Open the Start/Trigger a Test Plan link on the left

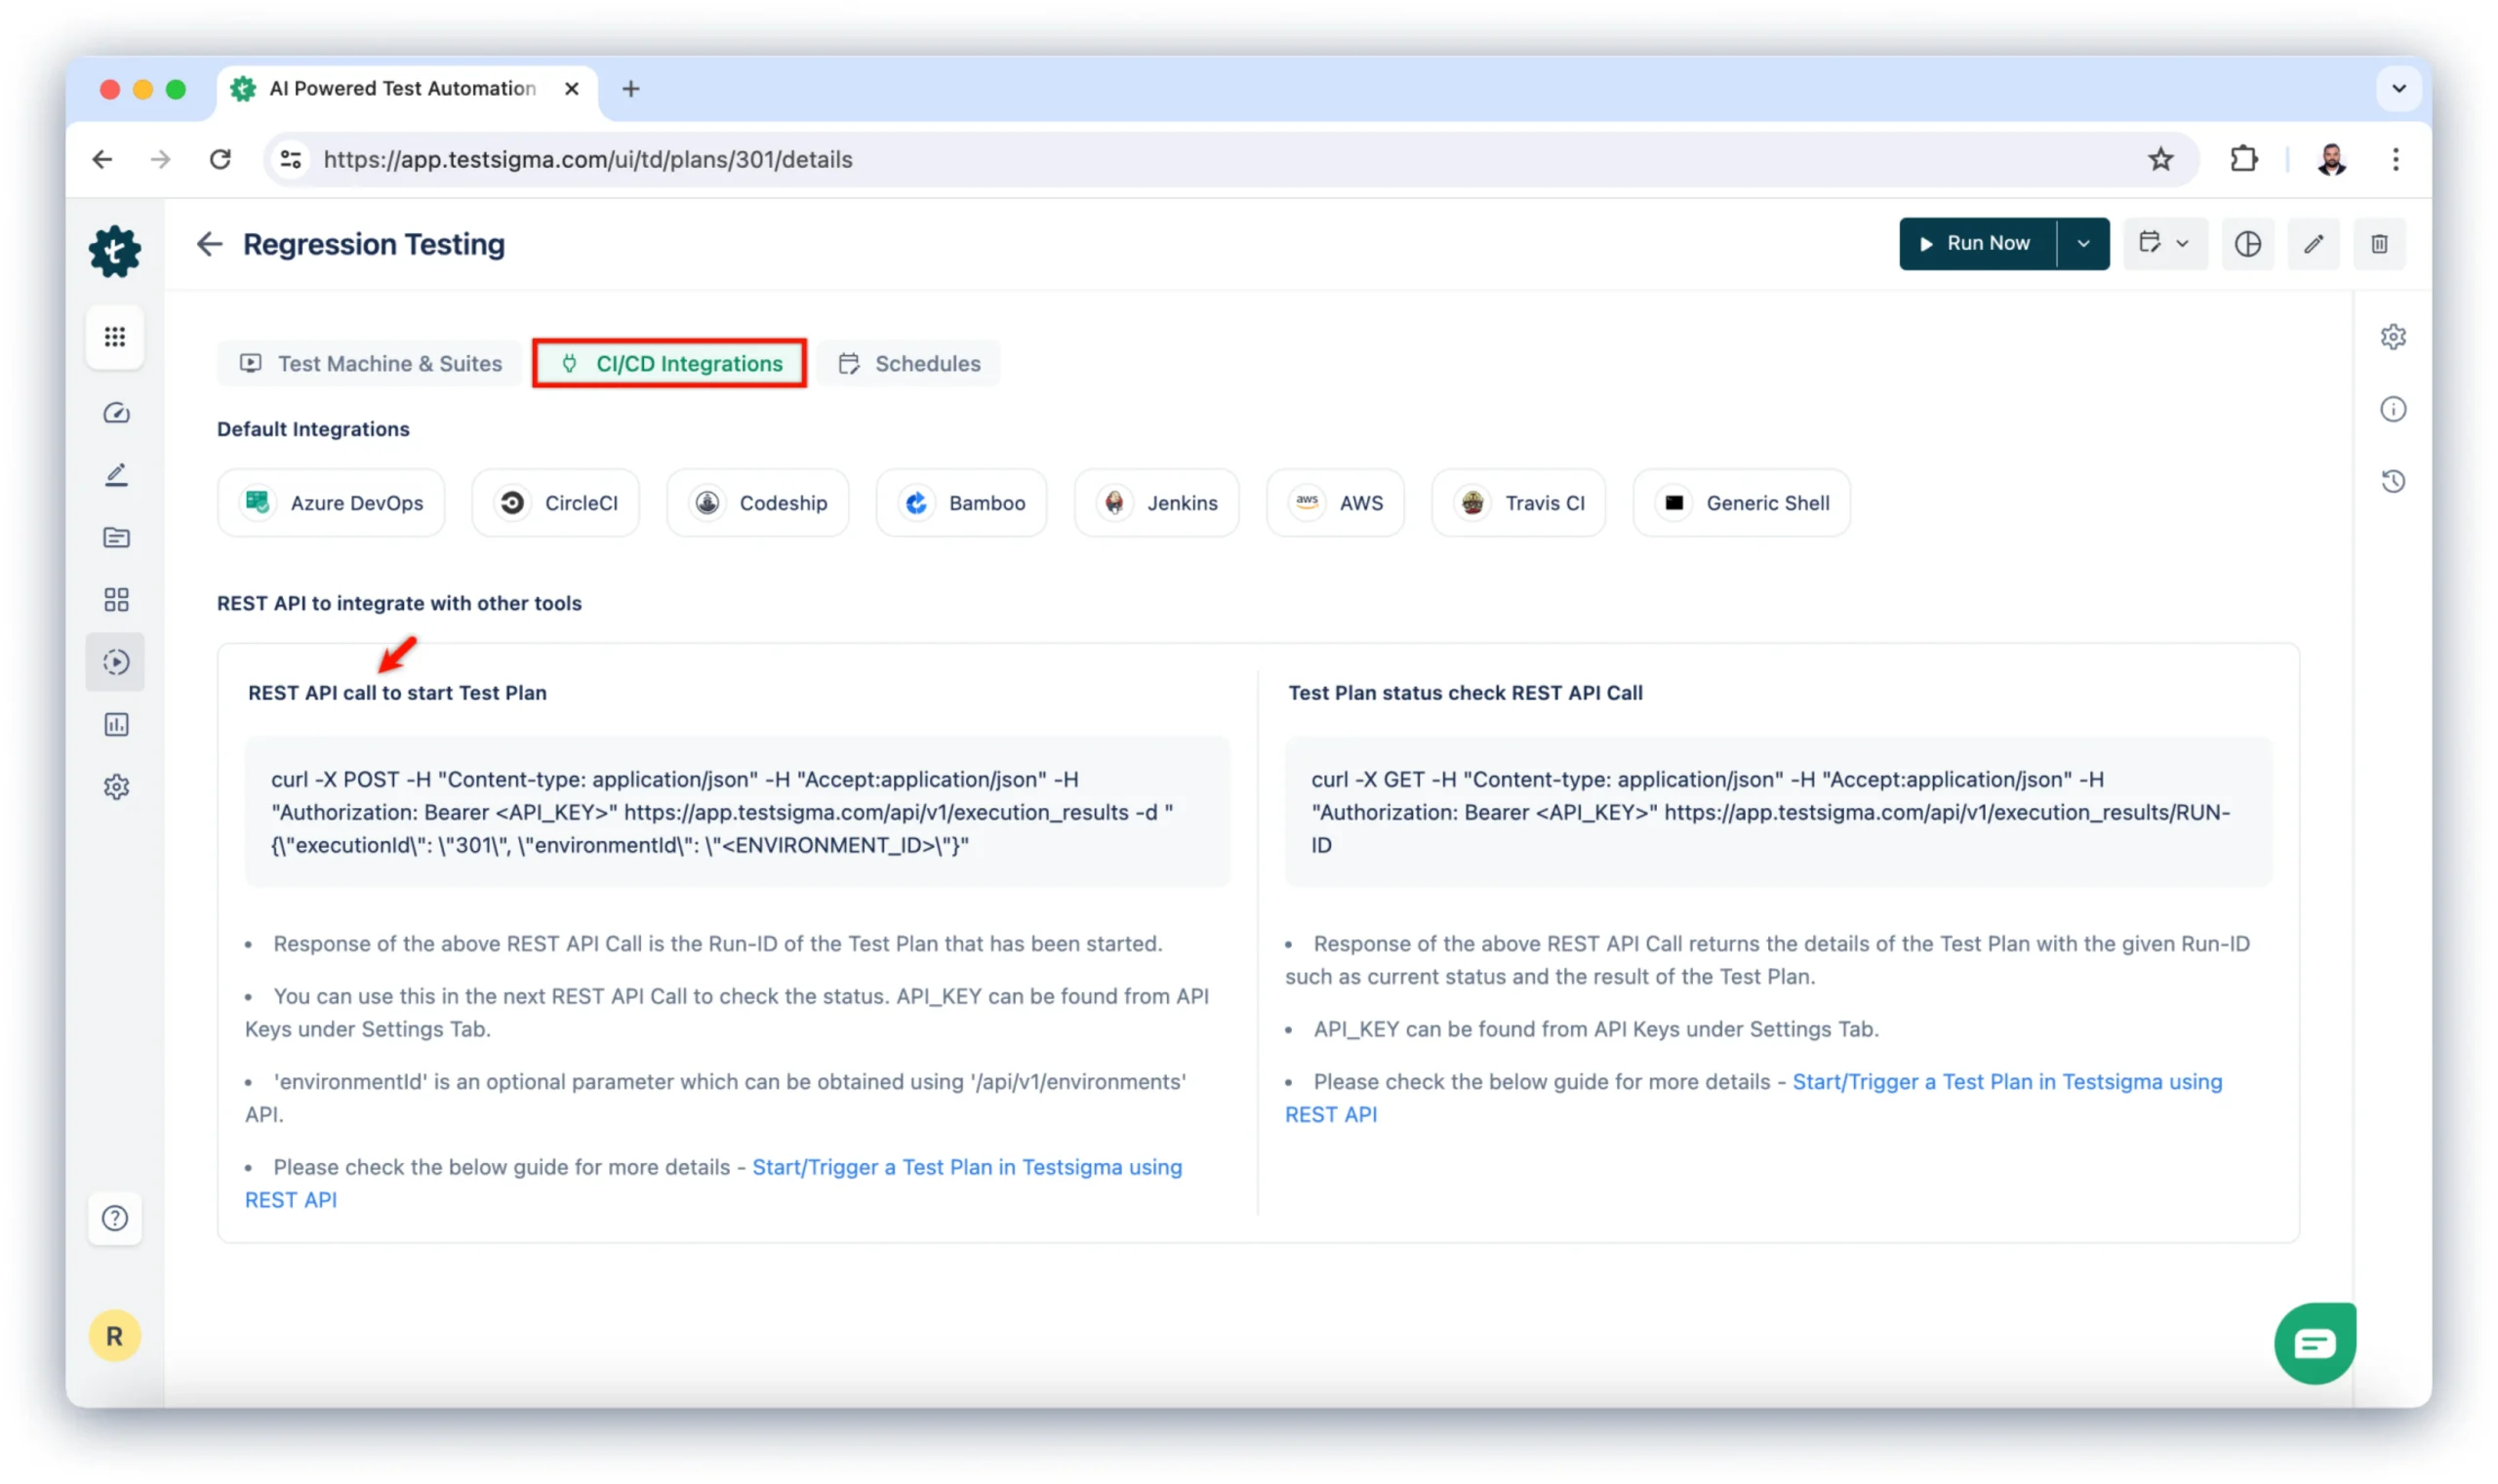click(966, 1167)
